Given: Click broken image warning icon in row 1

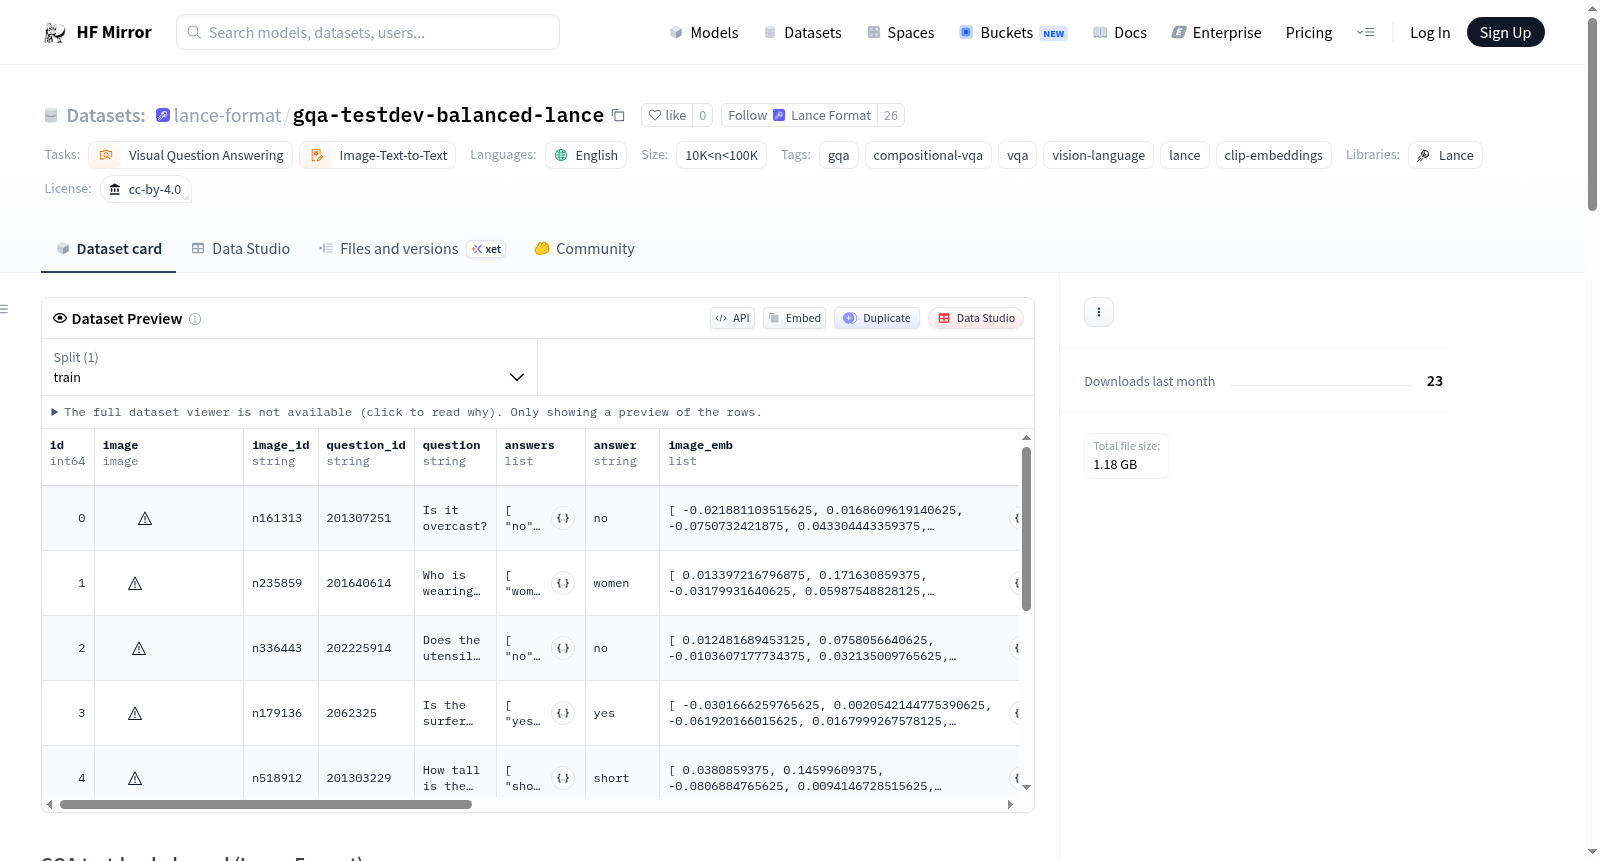Looking at the screenshot, I should coord(135,583).
